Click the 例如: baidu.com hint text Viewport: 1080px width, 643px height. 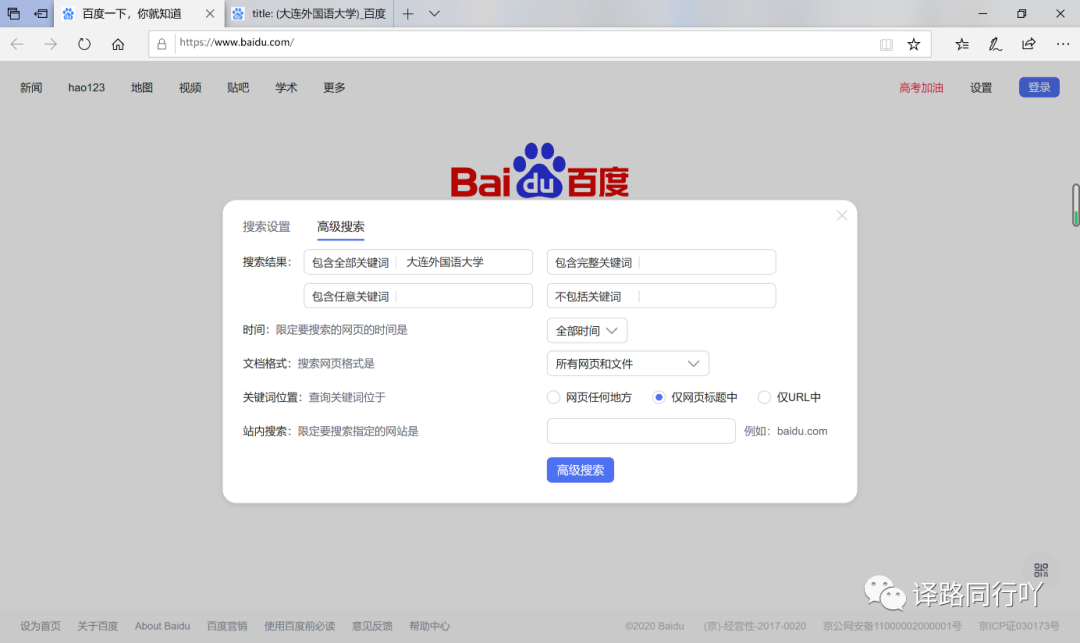tap(786, 431)
